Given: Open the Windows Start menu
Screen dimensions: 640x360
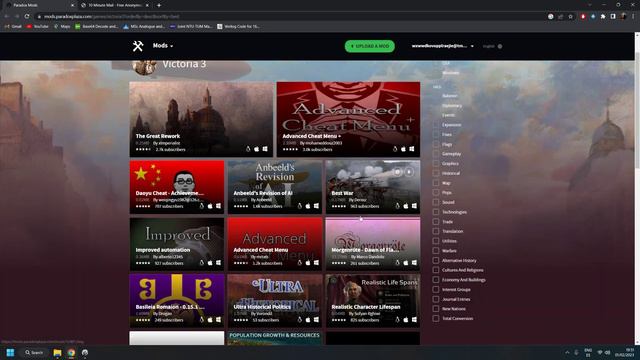Looking at the screenshot, I should click(10, 352).
